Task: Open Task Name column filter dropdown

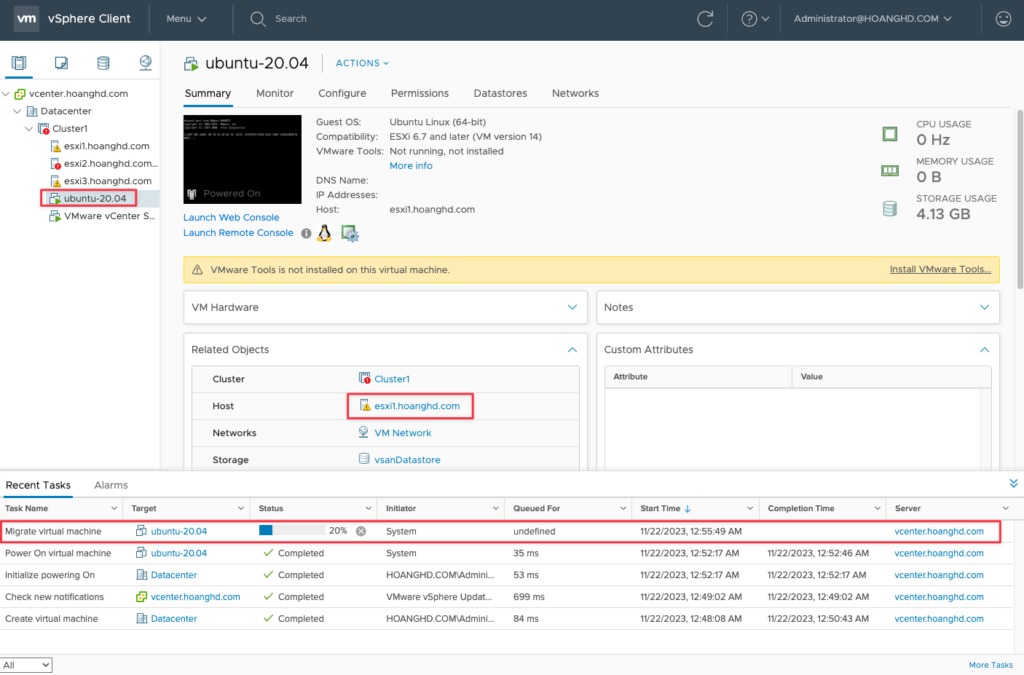Action: point(114,509)
